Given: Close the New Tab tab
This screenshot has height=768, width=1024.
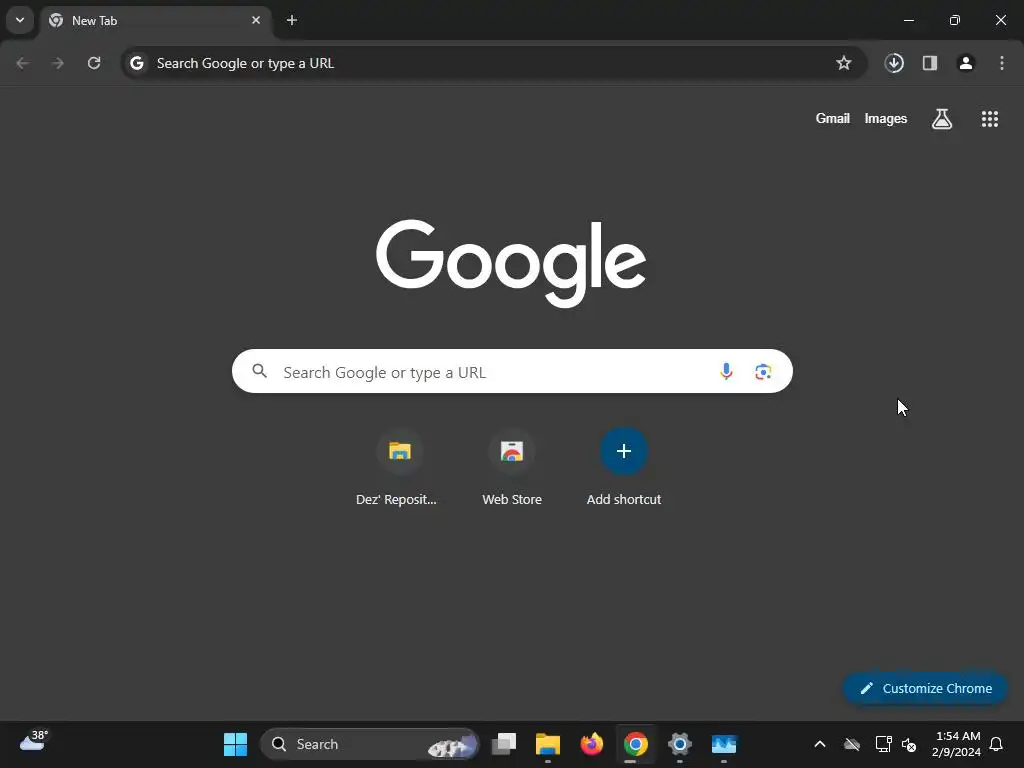Looking at the screenshot, I should (256, 20).
